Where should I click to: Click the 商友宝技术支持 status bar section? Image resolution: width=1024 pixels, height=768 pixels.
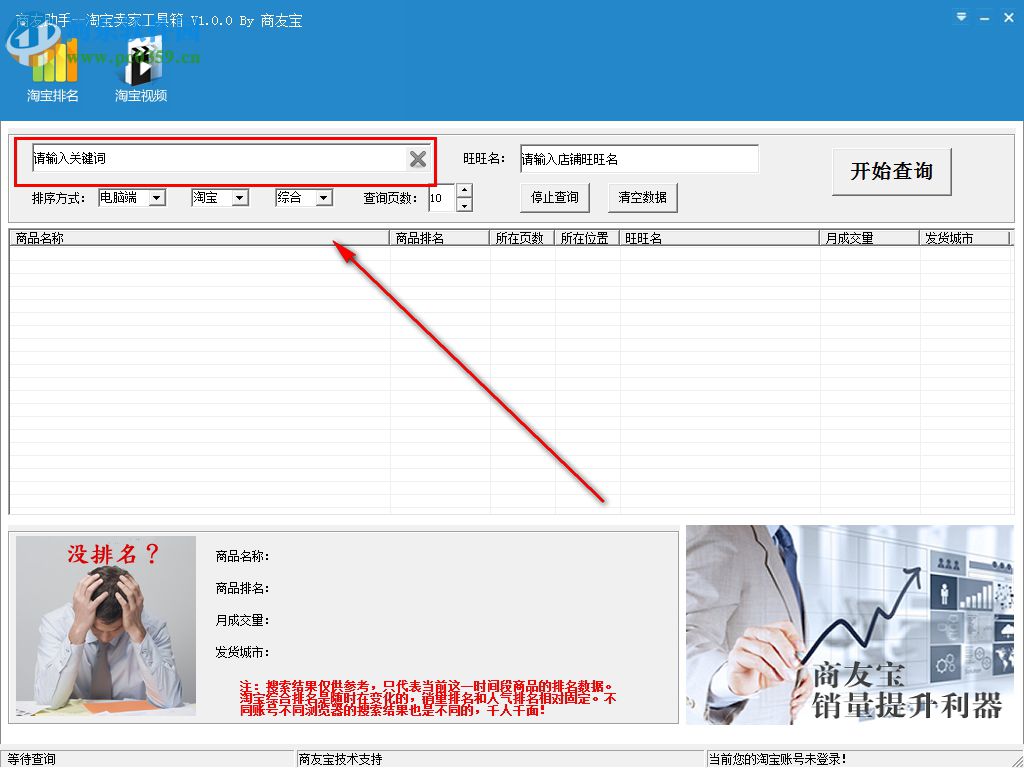pyautogui.click(x=340, y=758)
